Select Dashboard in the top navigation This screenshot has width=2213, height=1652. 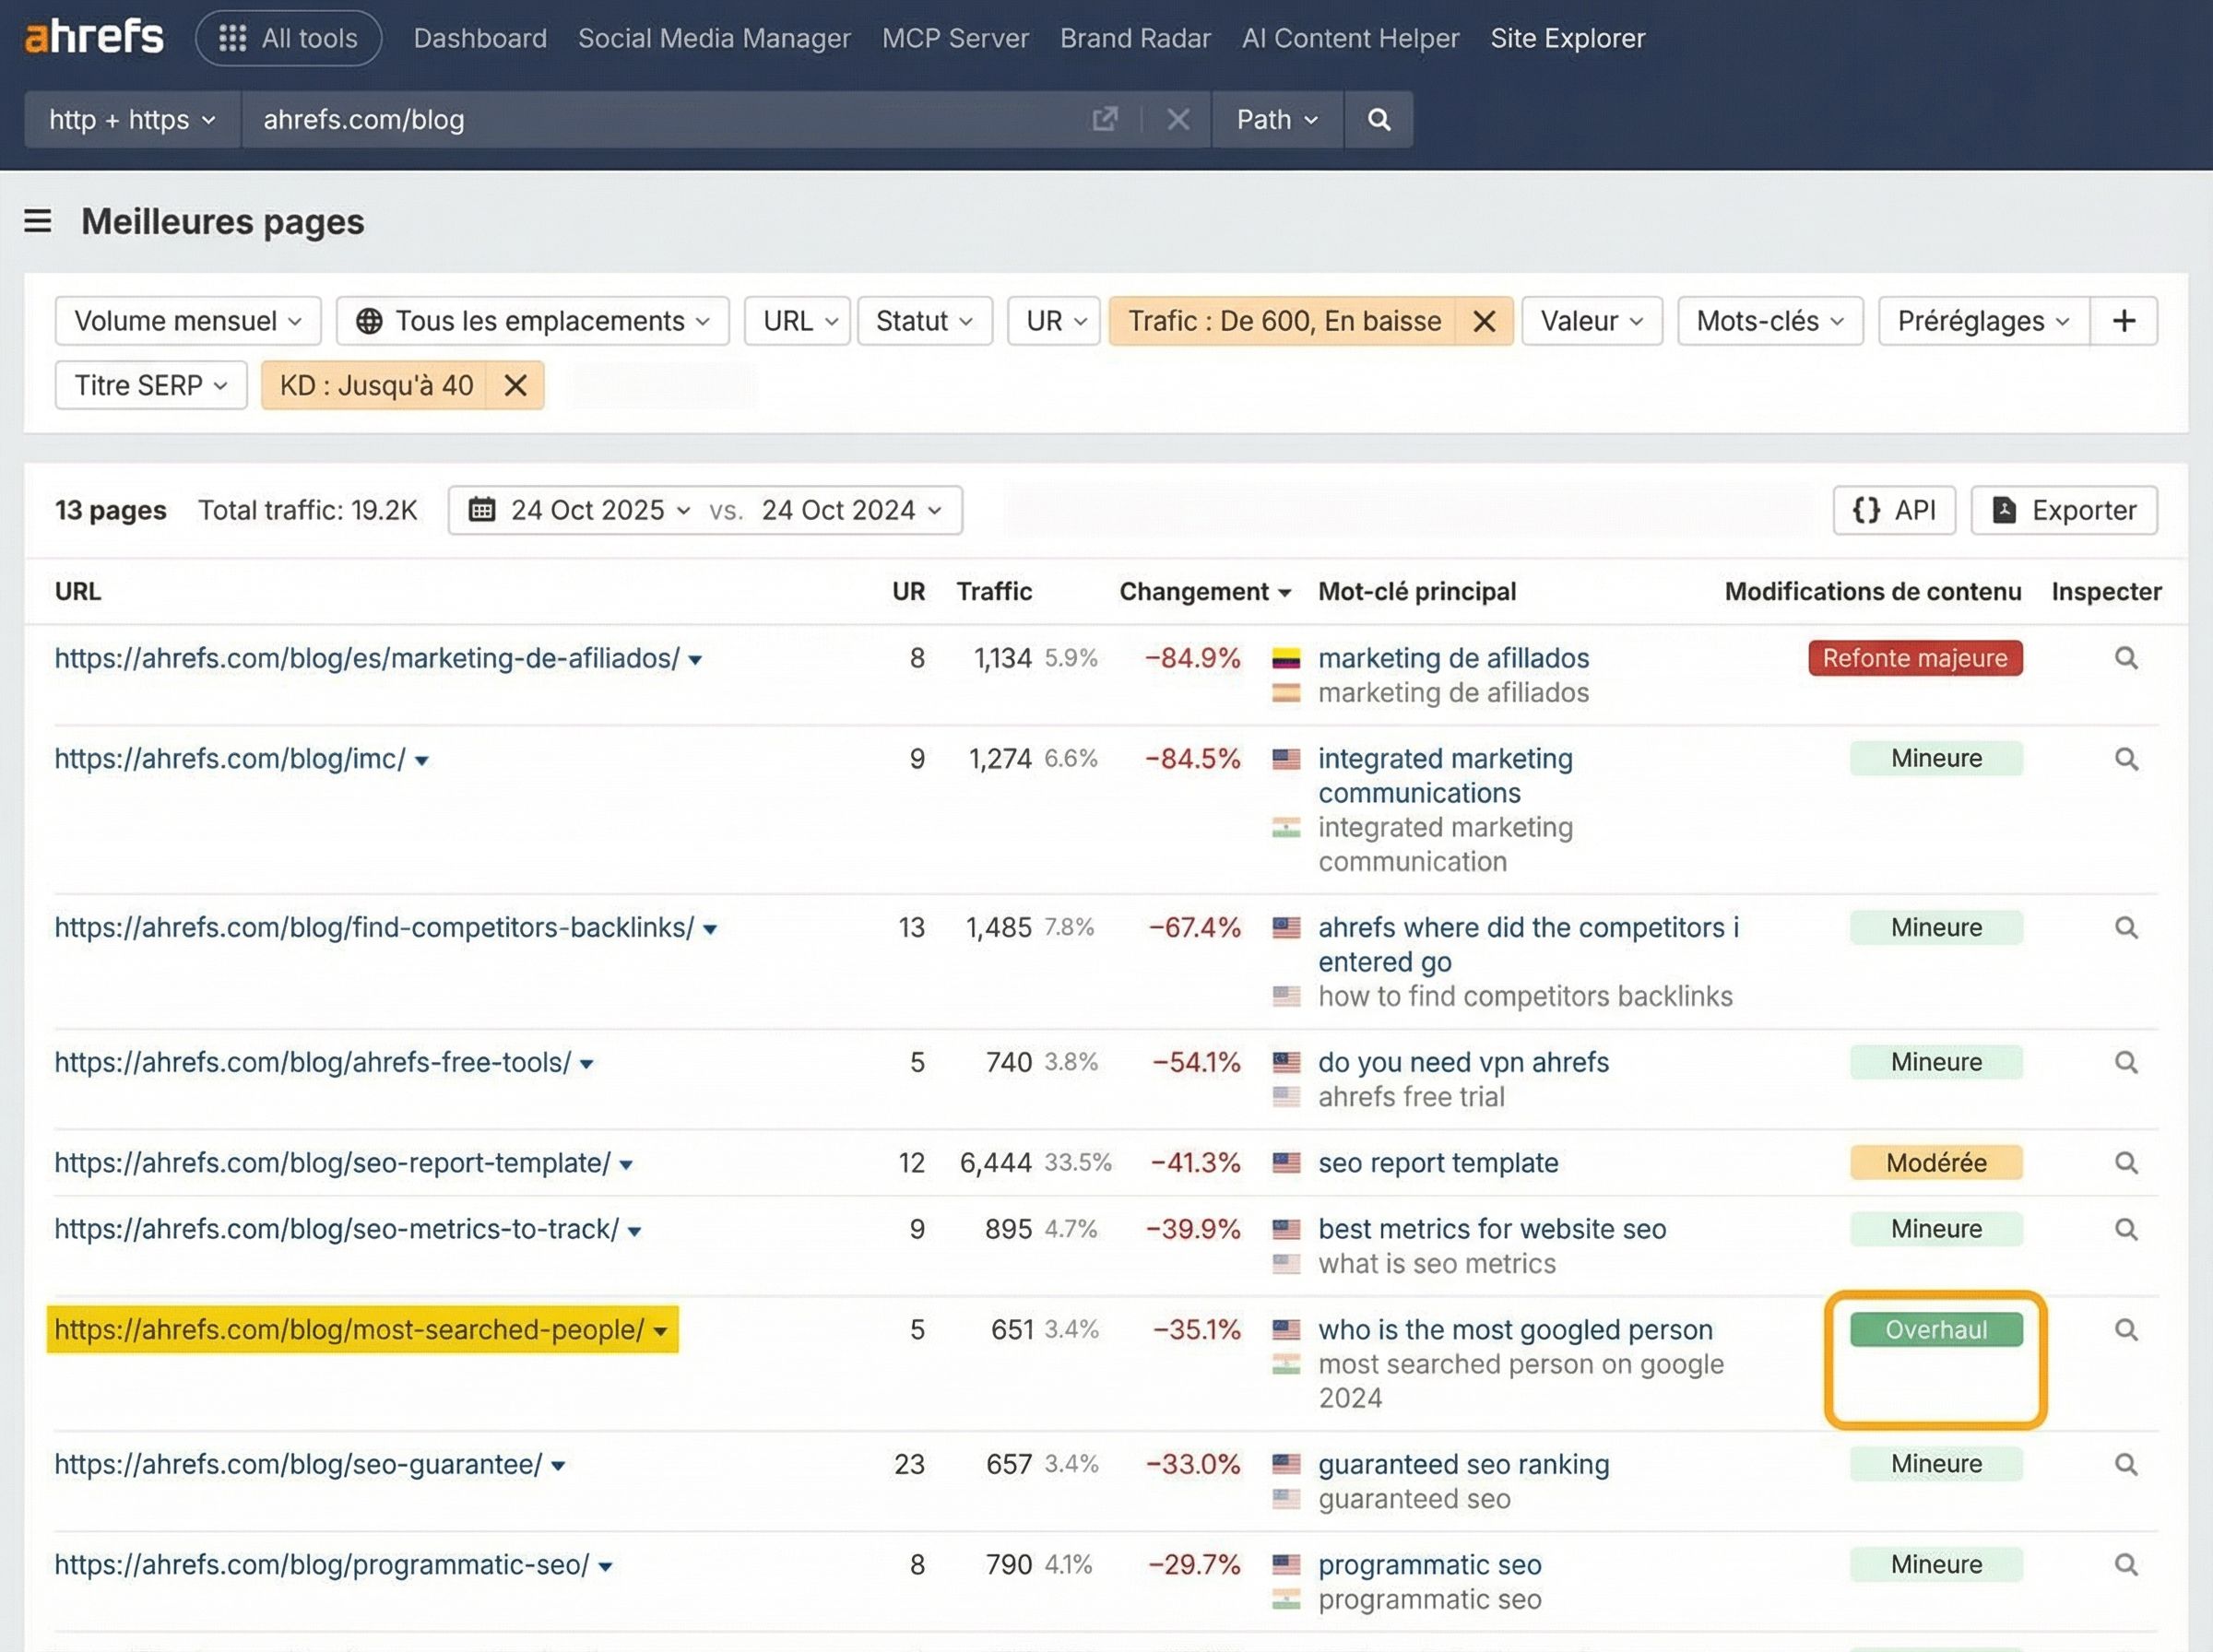pos(479,38)
